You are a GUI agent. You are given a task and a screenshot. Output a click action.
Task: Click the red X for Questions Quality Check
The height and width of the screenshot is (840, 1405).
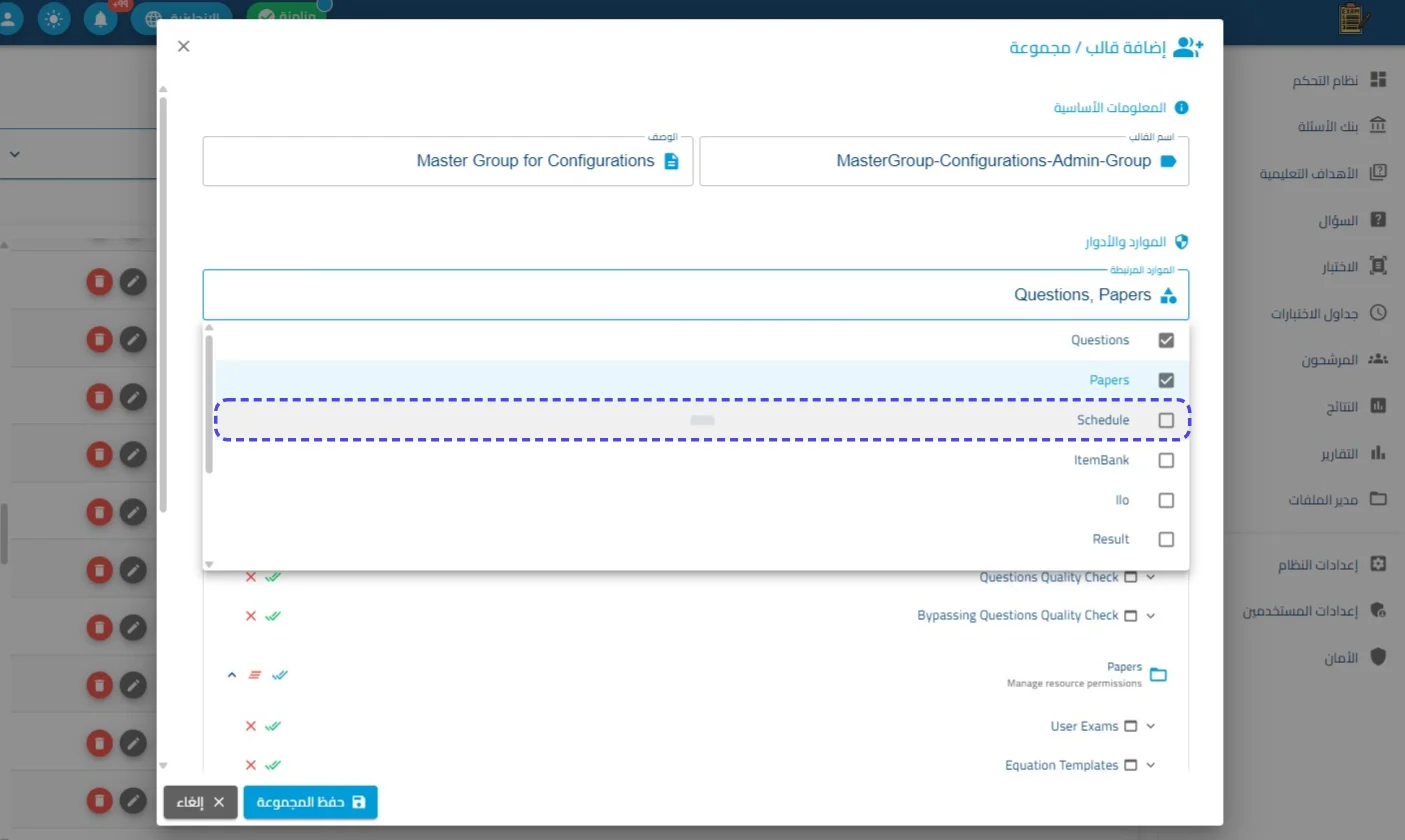(251, 577)
